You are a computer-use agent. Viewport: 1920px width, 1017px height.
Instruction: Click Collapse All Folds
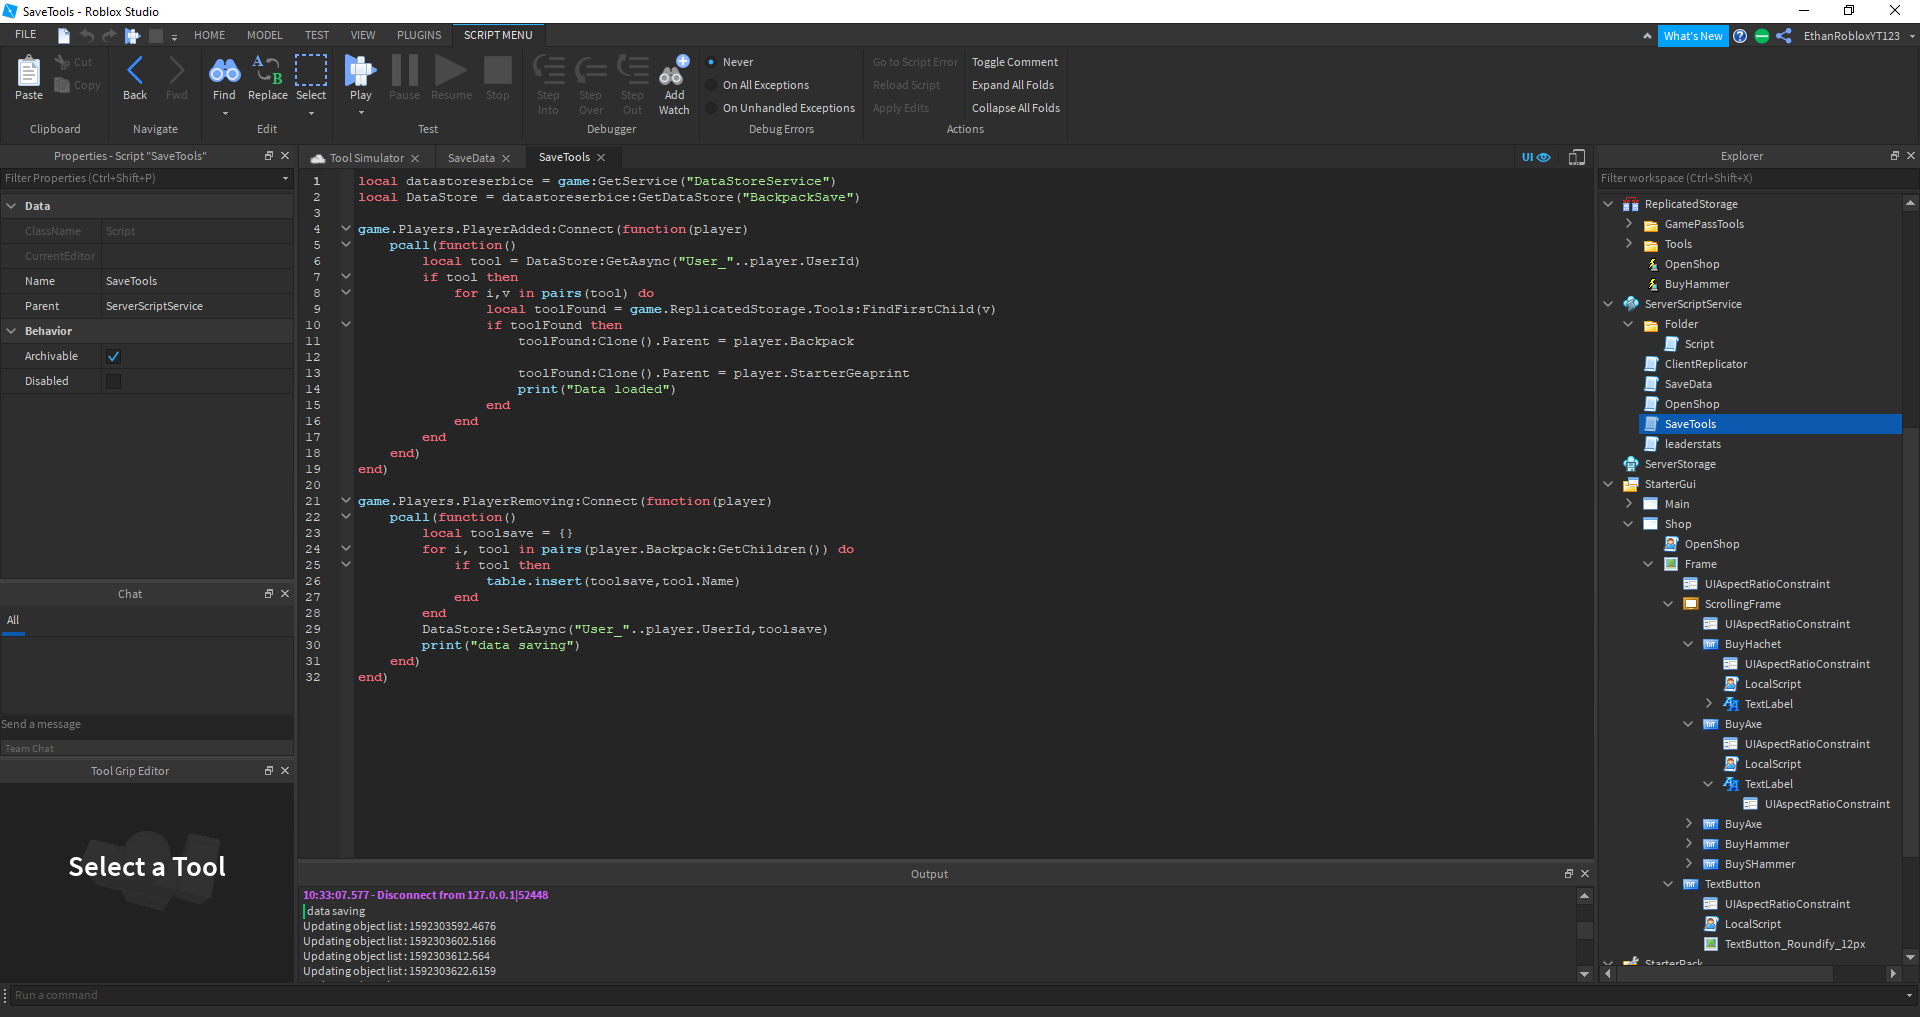(x=1015, y=108)
